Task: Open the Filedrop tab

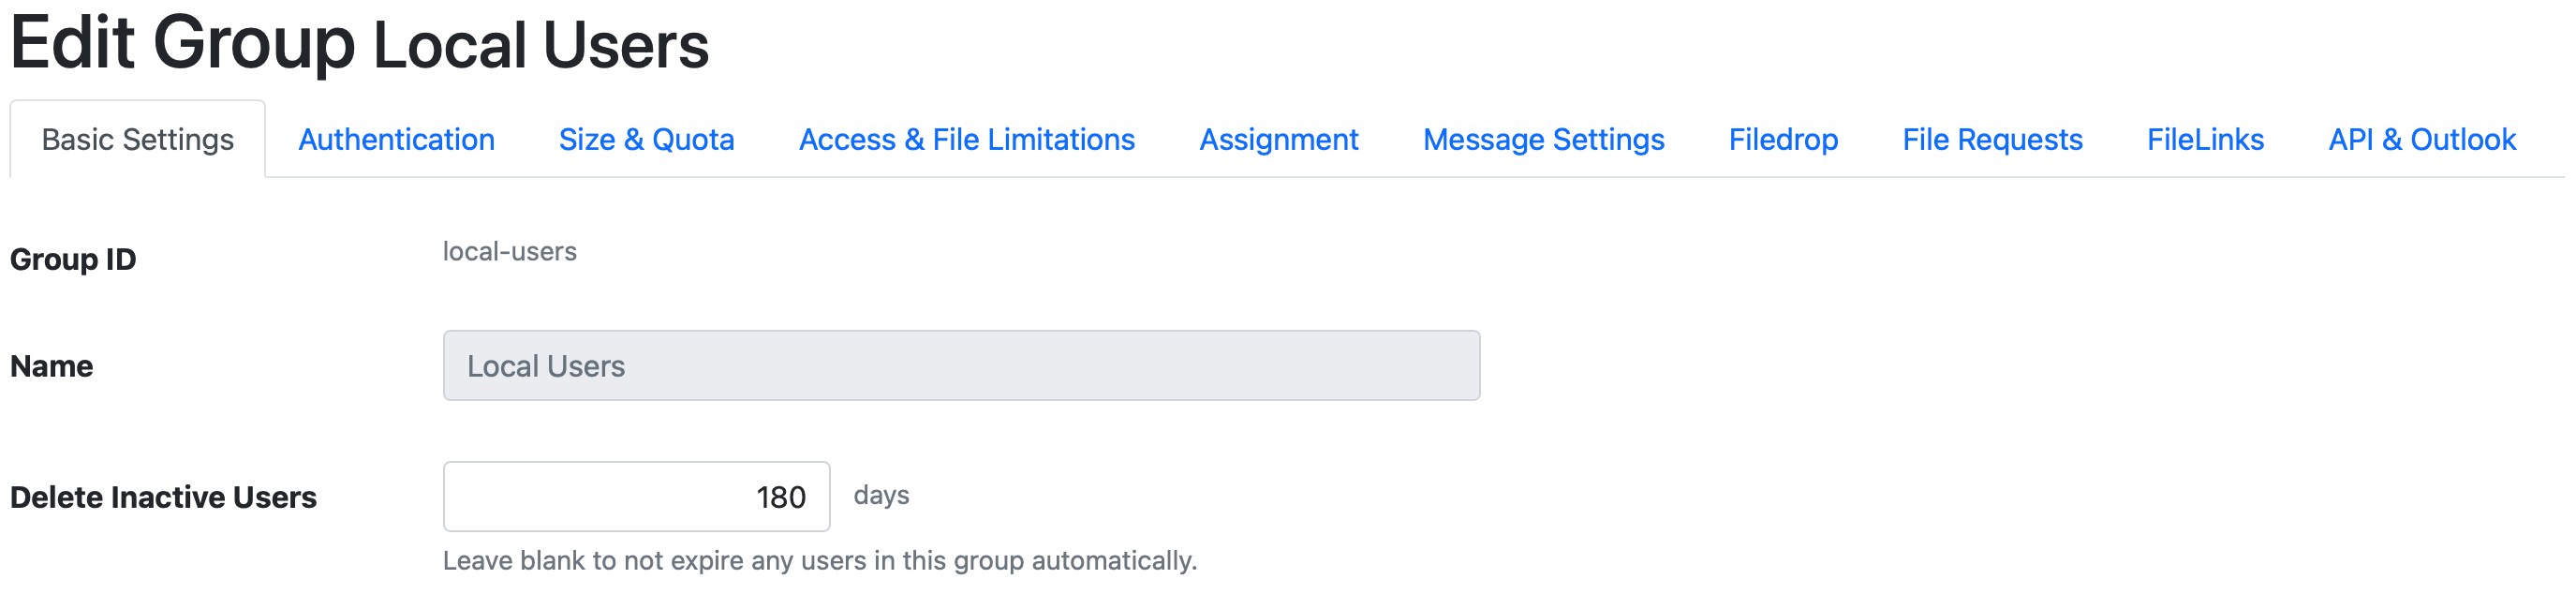Action: pos(1782,140)
